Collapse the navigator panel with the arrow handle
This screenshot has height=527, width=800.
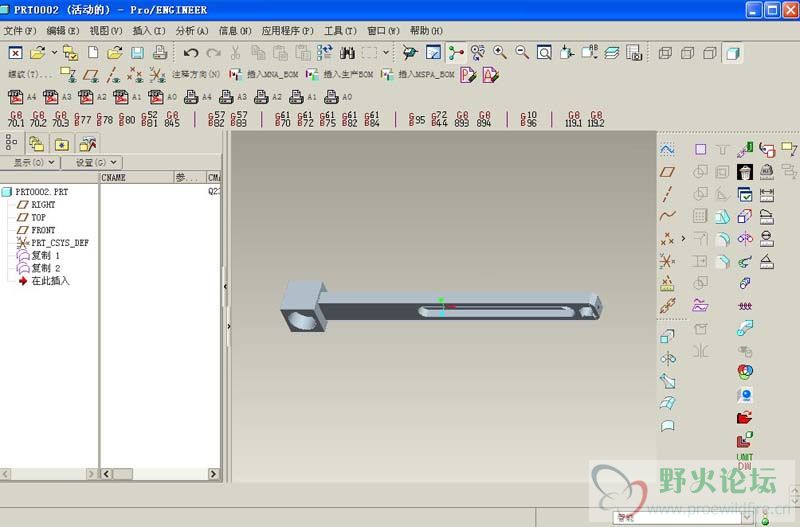(x=226, y=287)
